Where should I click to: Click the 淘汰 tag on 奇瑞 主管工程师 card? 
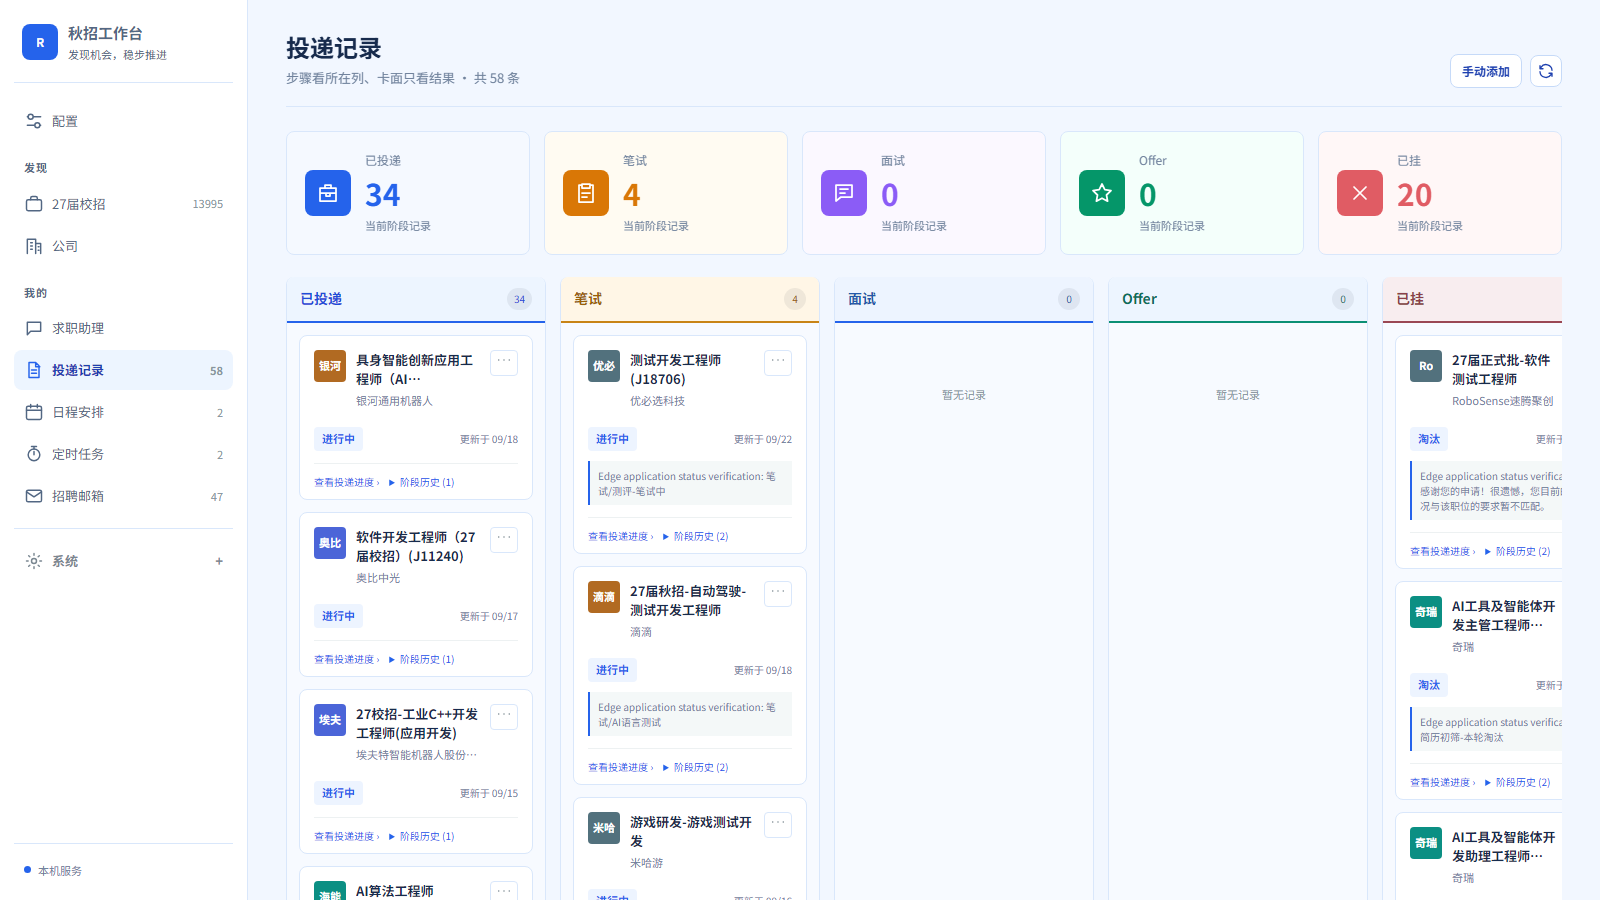(x=1429, y=685)
